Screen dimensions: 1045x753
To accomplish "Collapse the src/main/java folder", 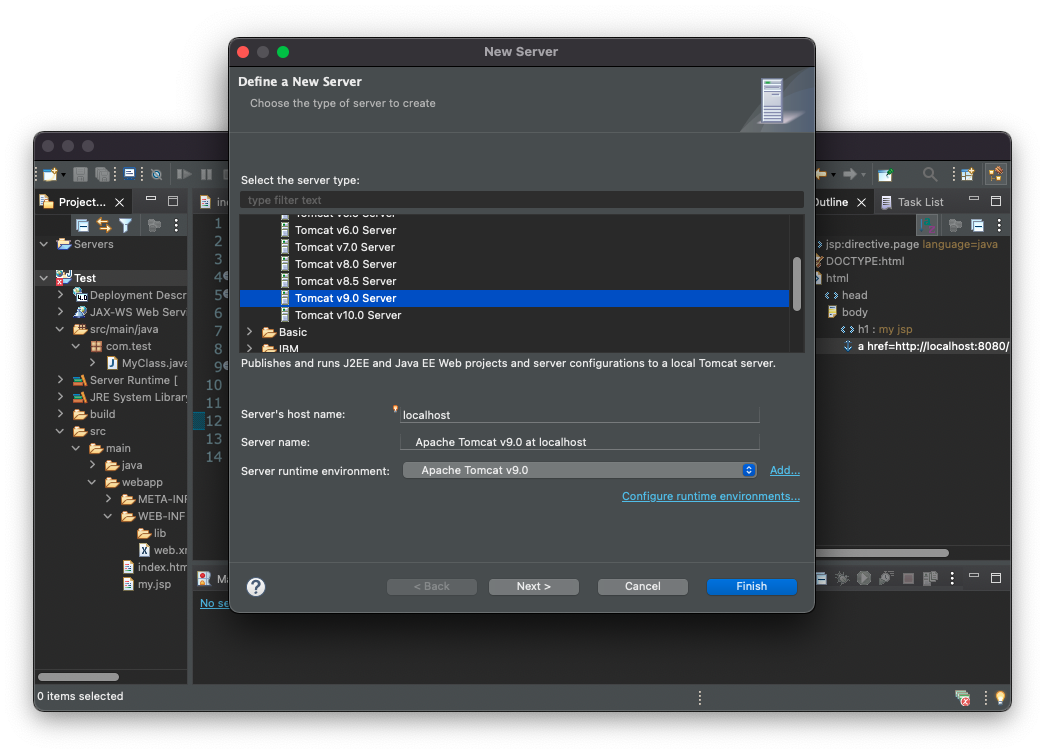I will pos(60,329).
